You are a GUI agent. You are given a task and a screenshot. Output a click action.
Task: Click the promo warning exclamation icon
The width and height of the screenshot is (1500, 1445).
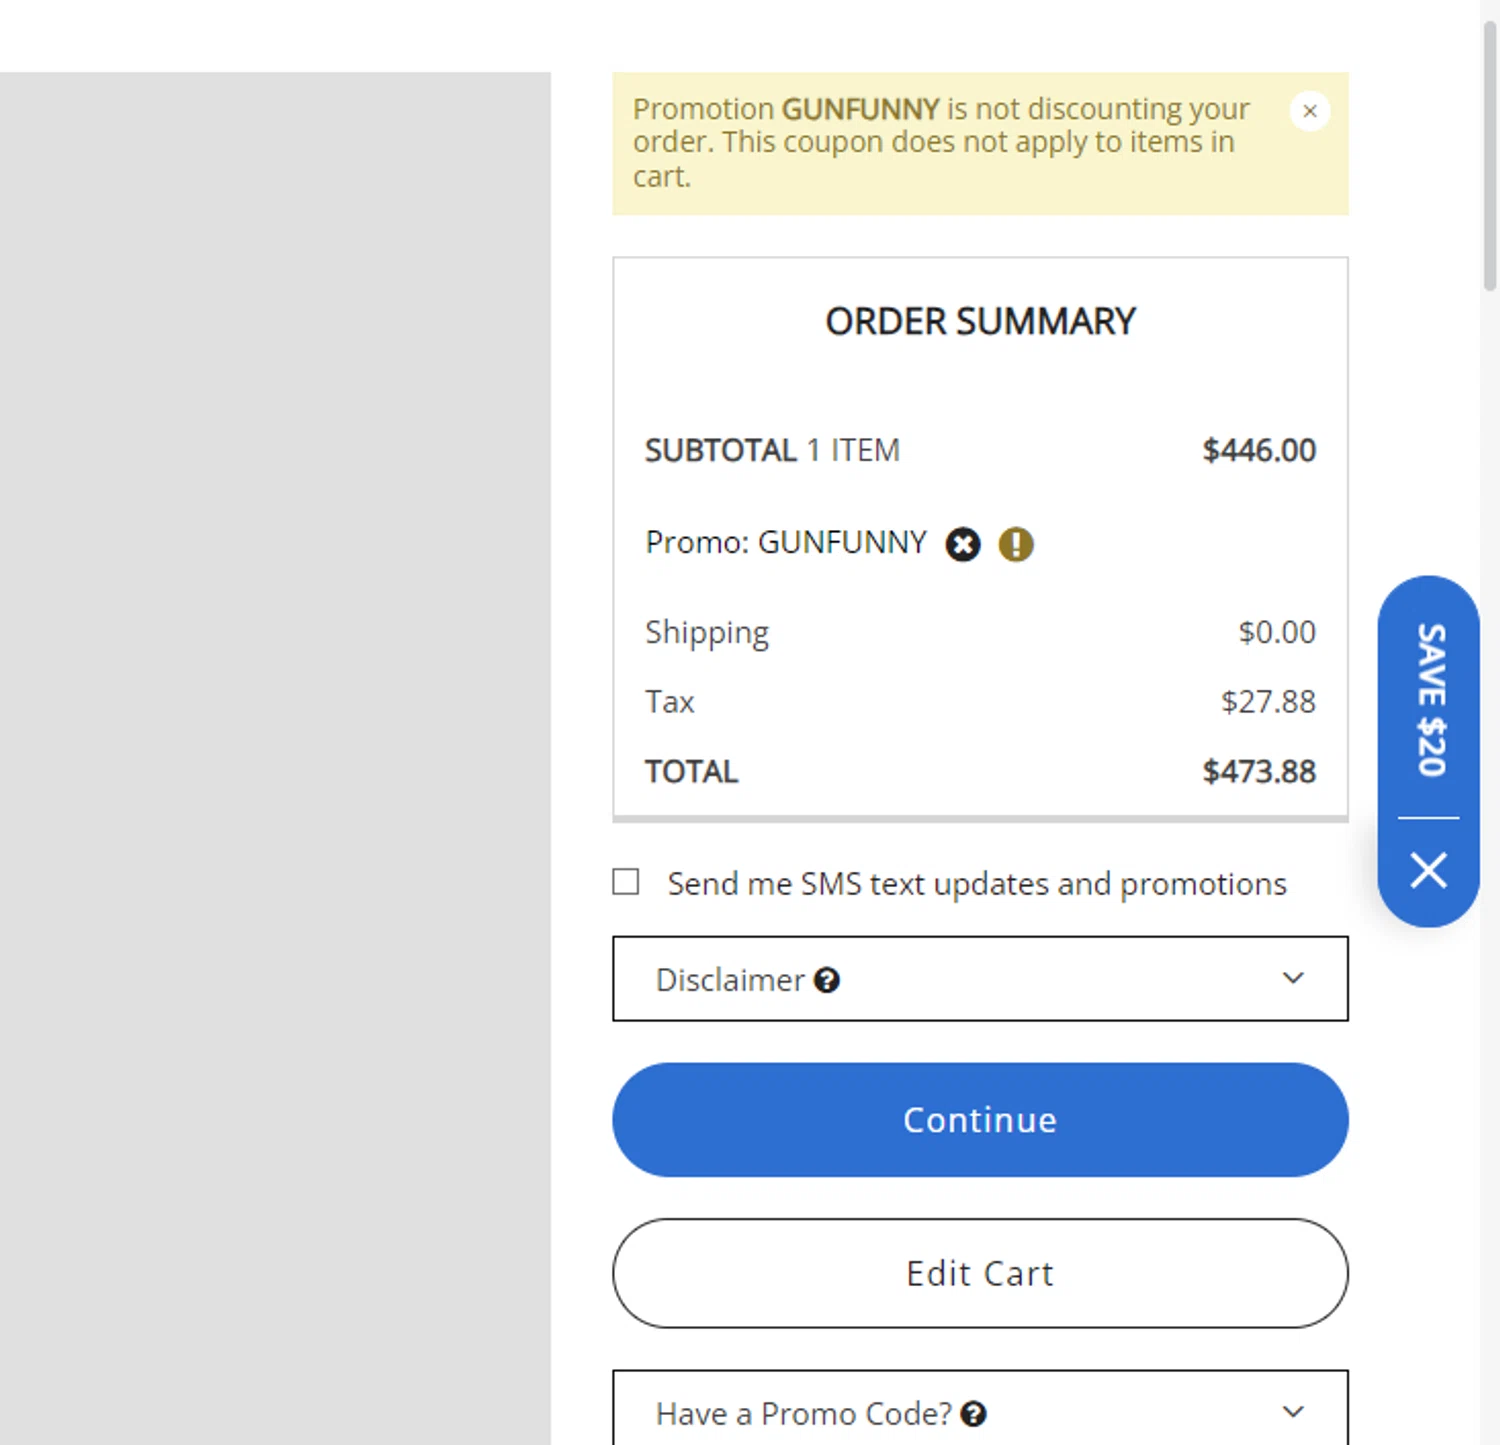[x=1016, y=544]
